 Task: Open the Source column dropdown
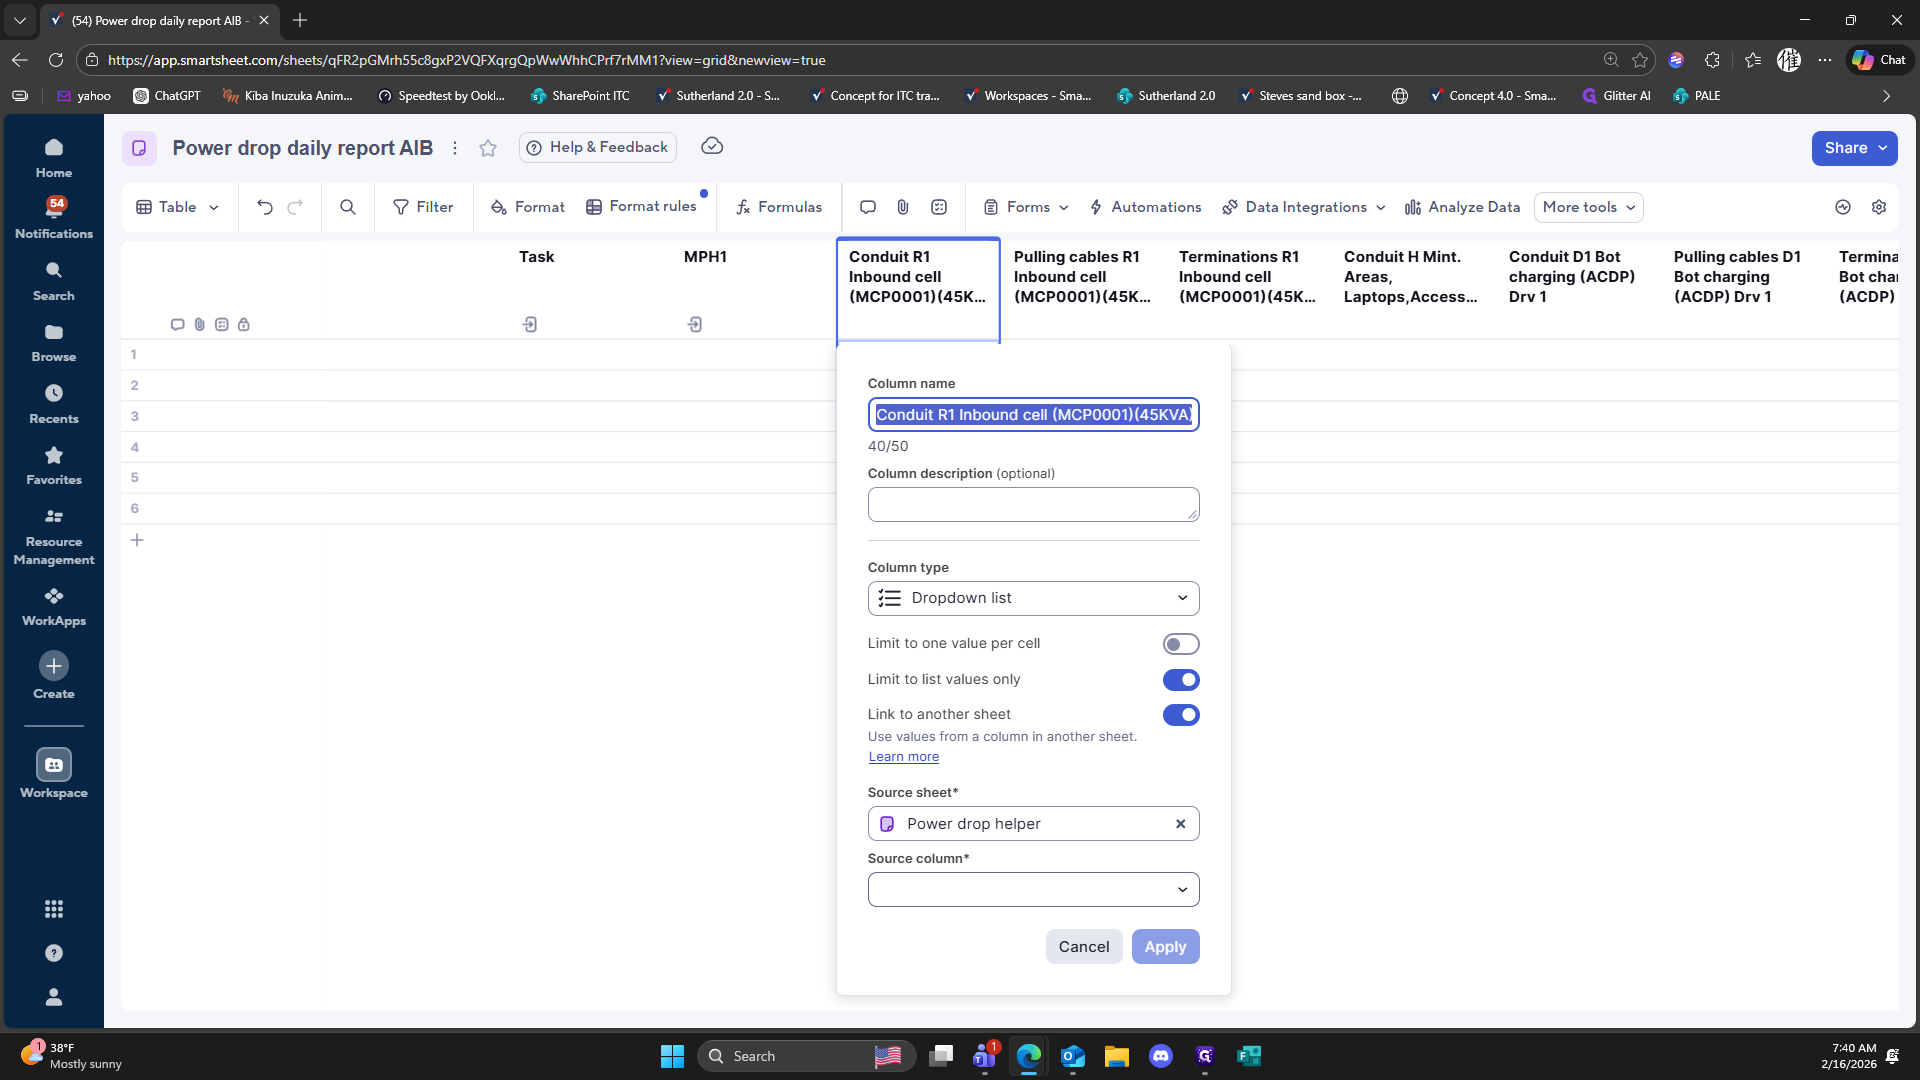coord(1033,889)
